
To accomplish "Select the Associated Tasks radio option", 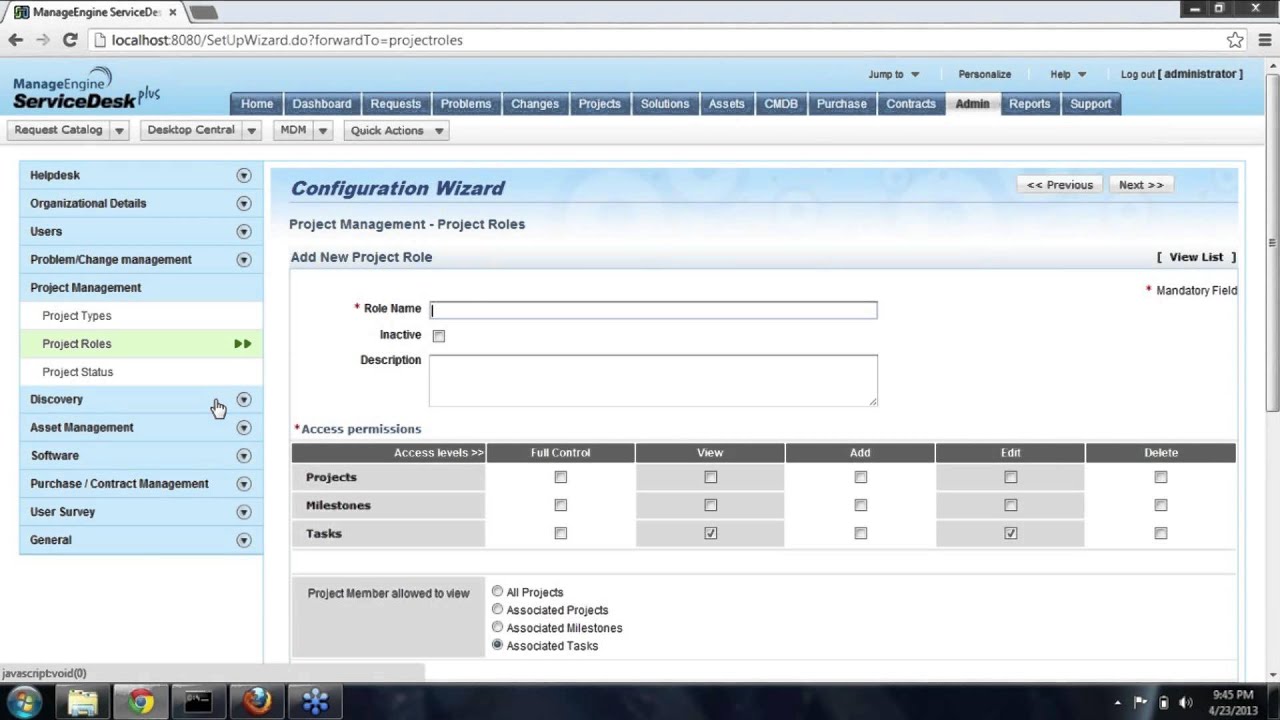I will tap(497, 645).
